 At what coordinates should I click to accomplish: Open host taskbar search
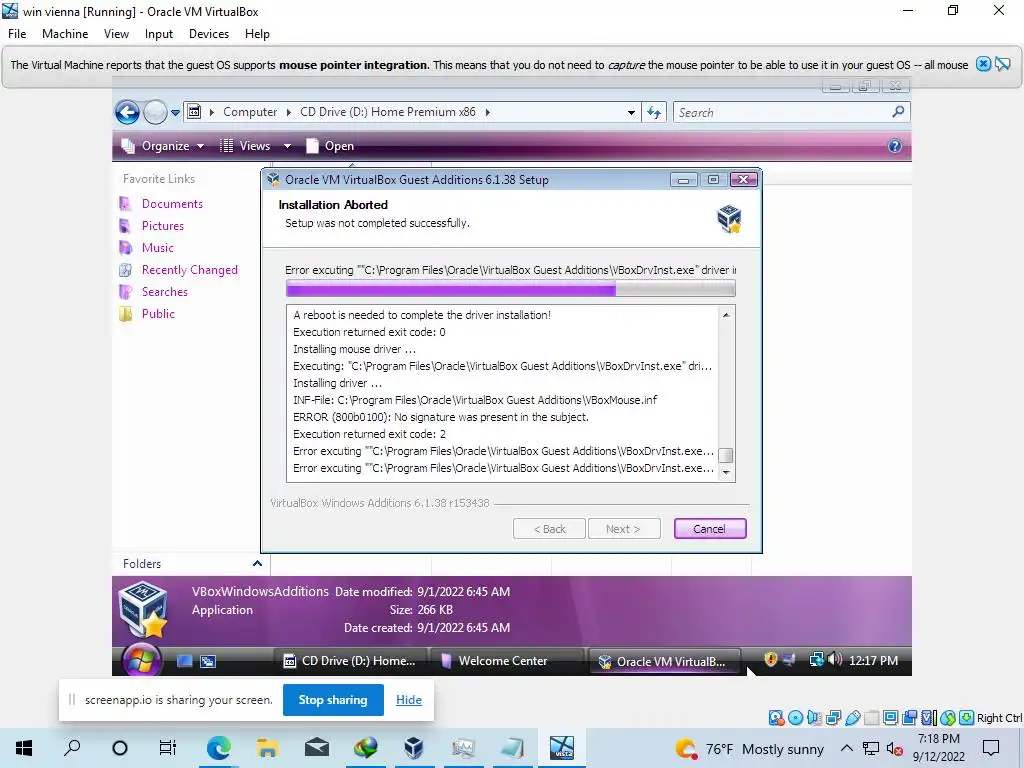tap(72, 748)
